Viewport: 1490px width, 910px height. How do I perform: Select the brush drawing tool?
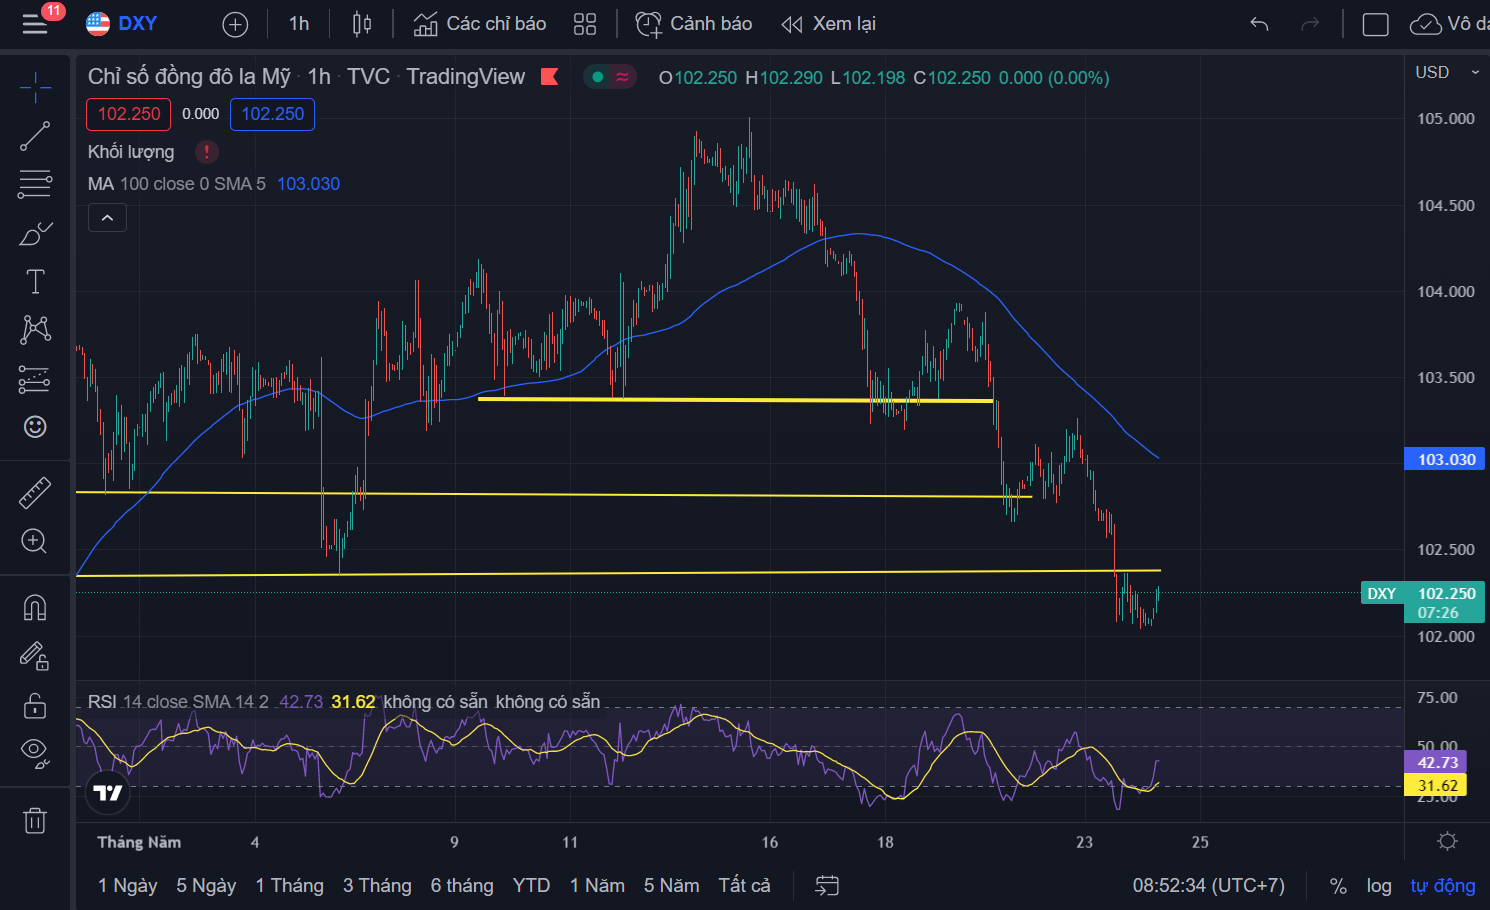[x=35, y=233]
